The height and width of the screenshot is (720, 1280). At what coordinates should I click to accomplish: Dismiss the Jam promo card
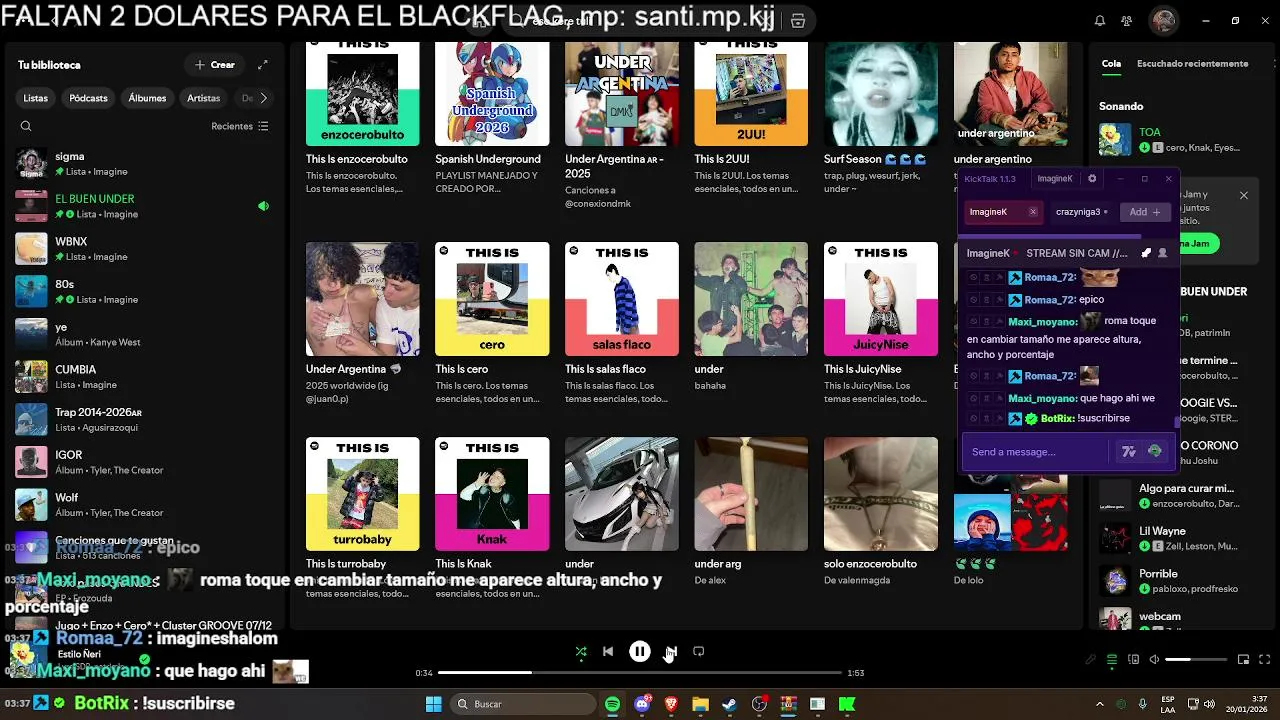(x=1244, y=195)
